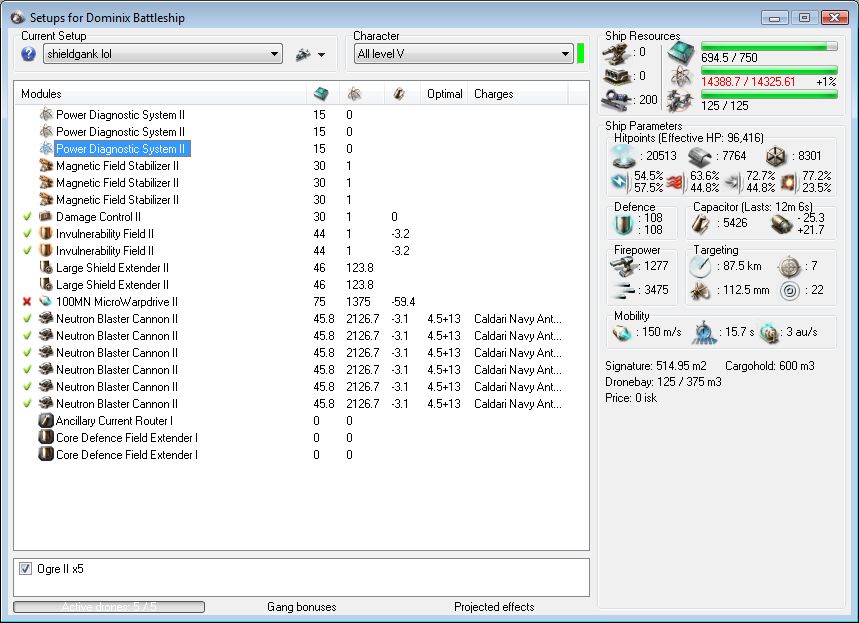Image resolution: width=859 pixels, height=623 pixels.
Task: Click the Price: 0 isk text
Action: pyautogui.click(x=631, y=398)
